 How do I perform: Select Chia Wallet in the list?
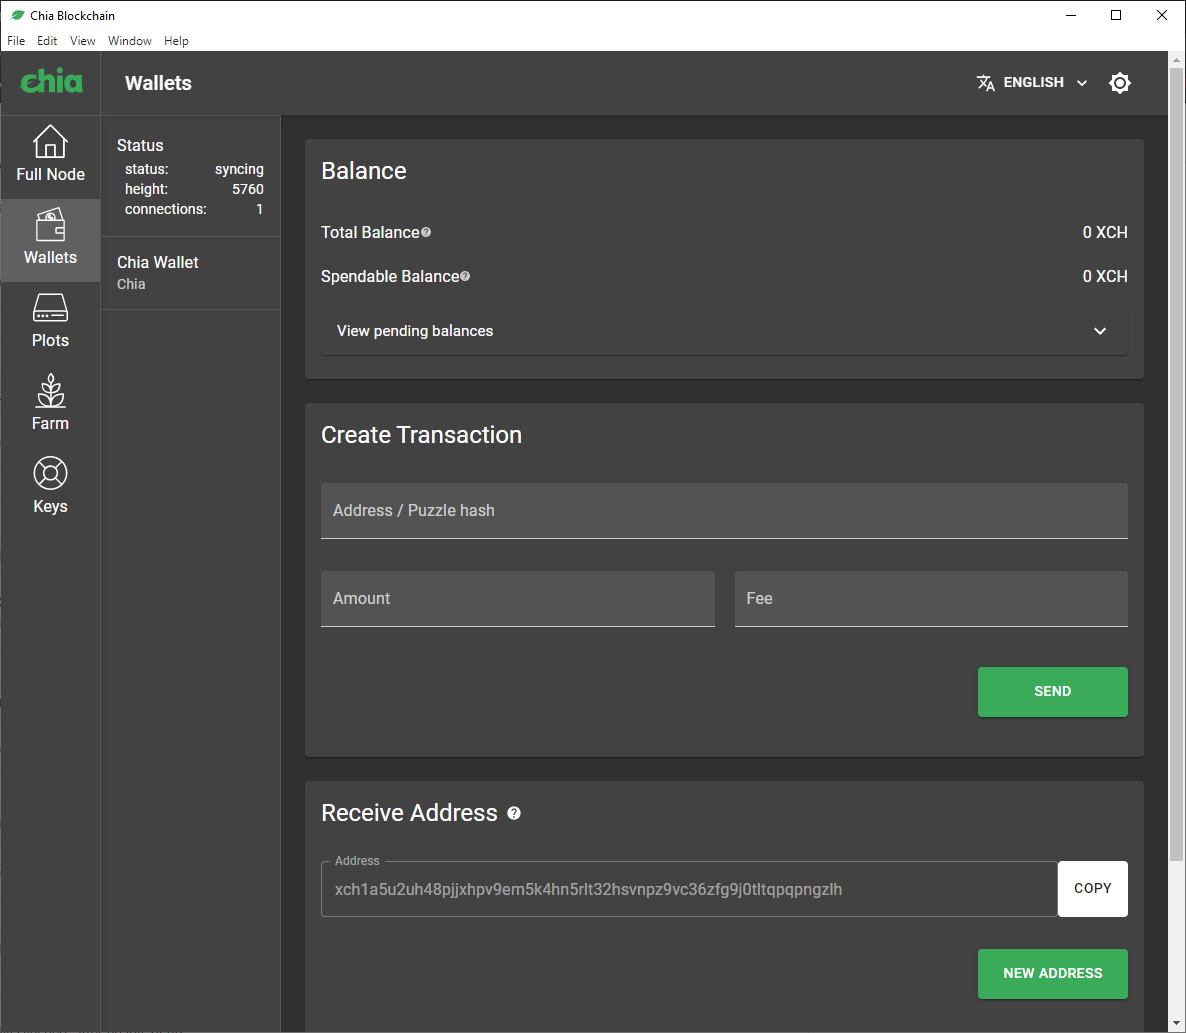191,273
